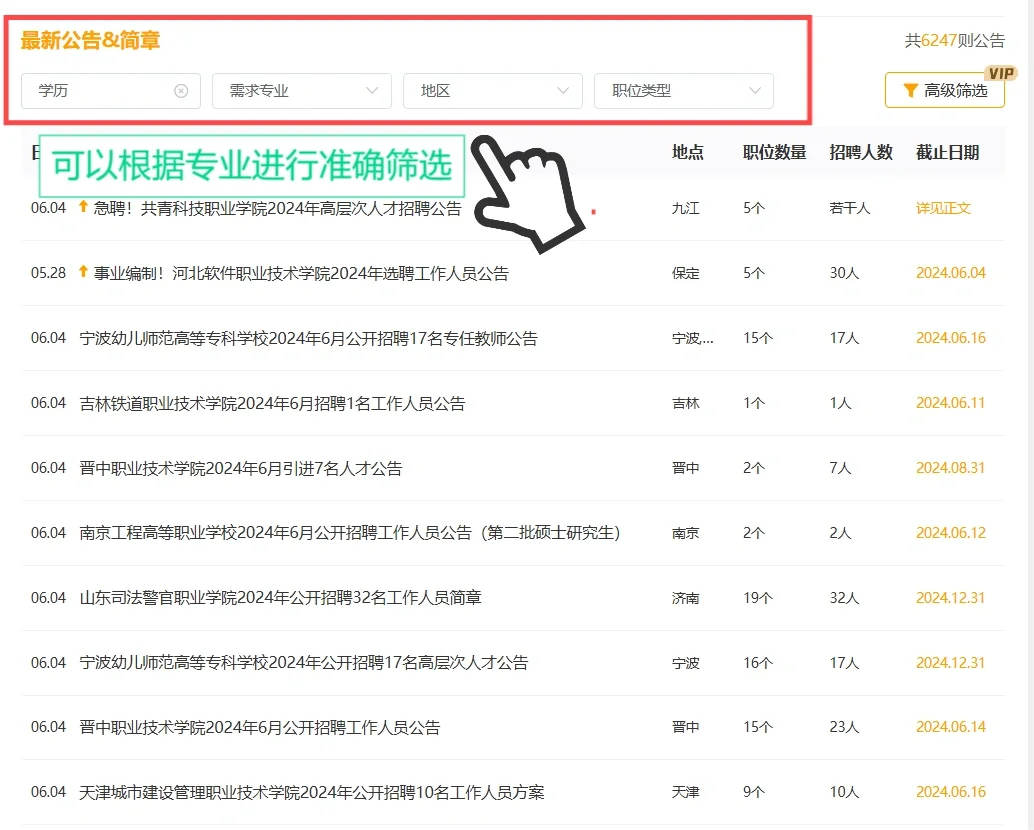This screenshot has width=1034, height=830.
Task: Open 晋中职业技术学院2024年6月公开招聘工作人员公告
Action: pos(260,727)
